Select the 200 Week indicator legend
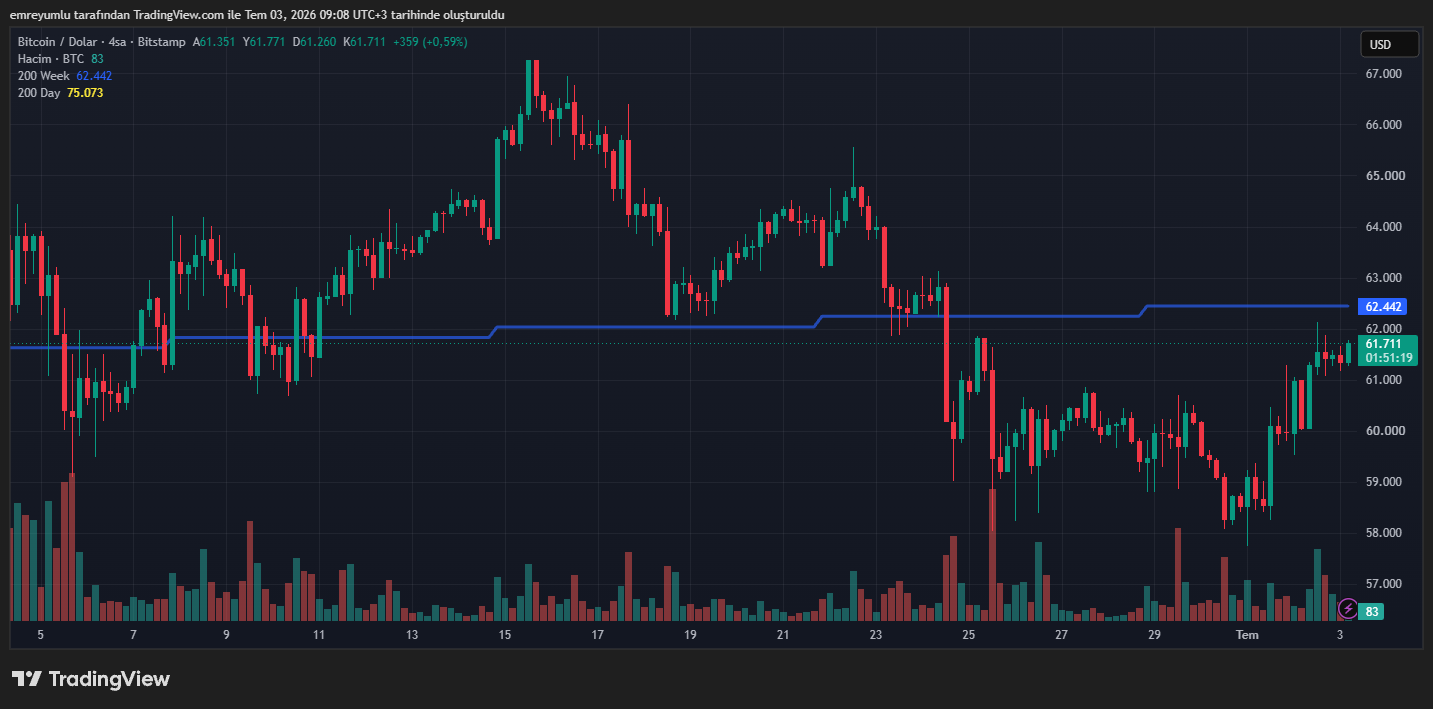This screenshot has width=1433, height=709. coord(44,76)
